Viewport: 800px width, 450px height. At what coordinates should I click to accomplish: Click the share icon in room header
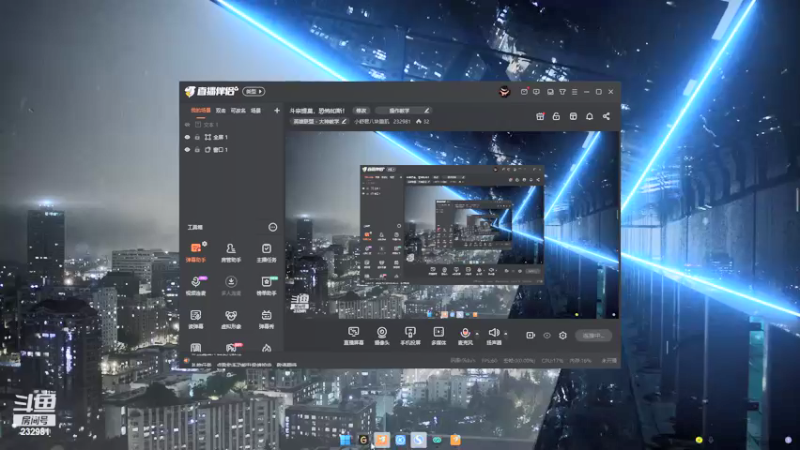tap(606, 116)
